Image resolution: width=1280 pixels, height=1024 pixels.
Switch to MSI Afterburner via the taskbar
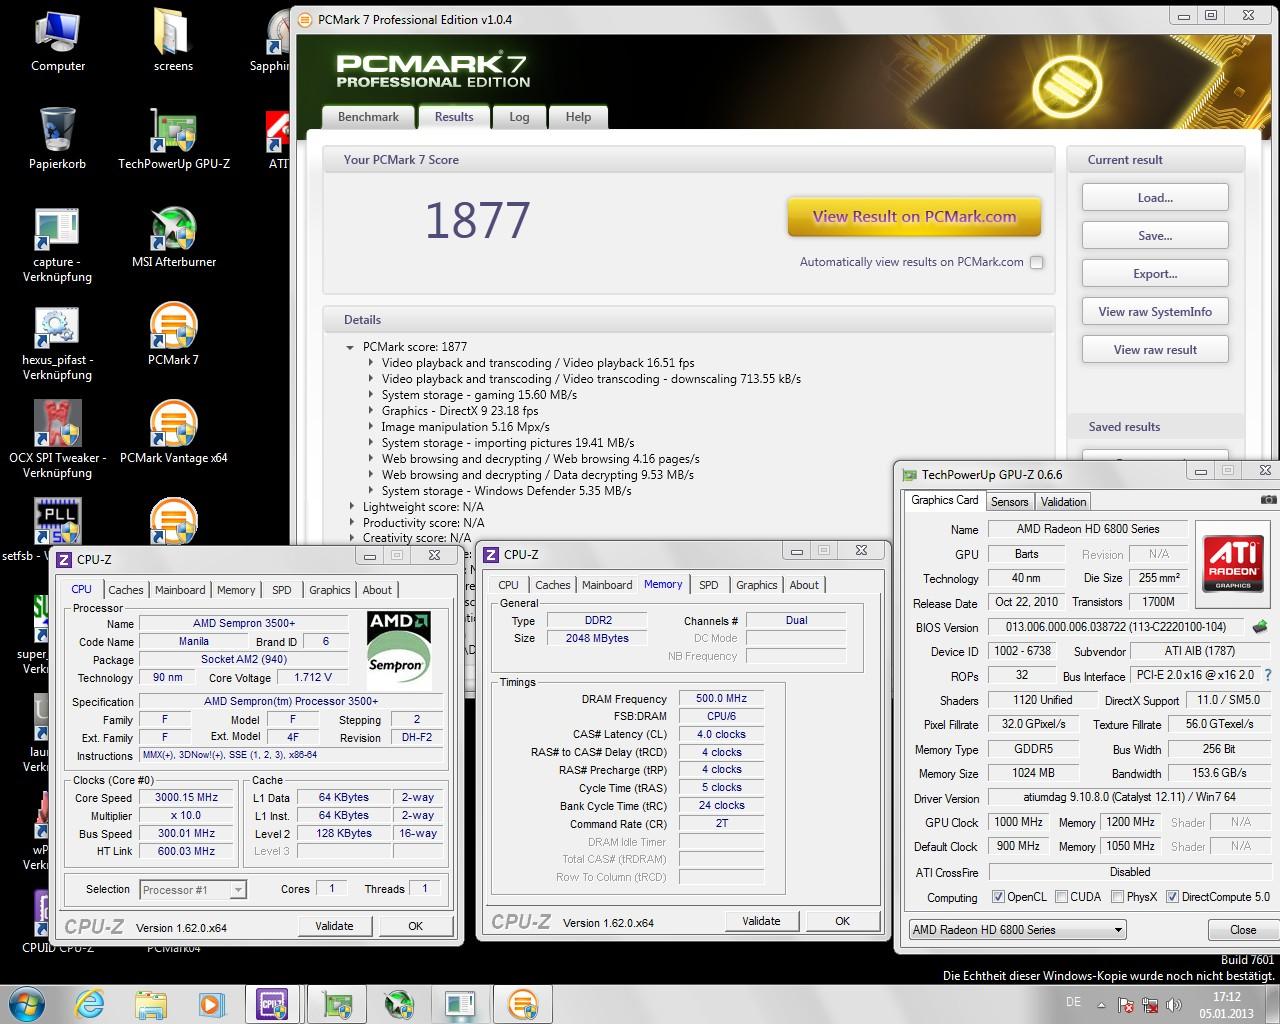click(x=399, y=1003)
